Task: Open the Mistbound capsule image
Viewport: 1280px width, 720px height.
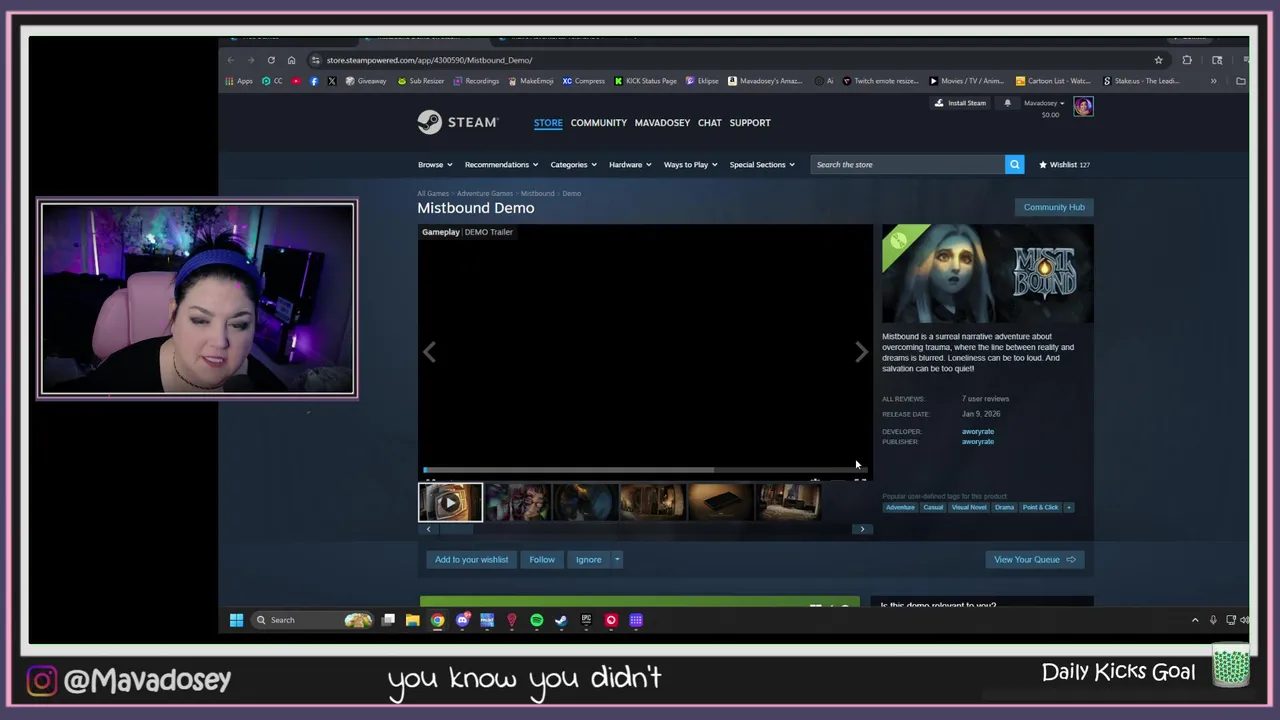Action: click(988, 274)
